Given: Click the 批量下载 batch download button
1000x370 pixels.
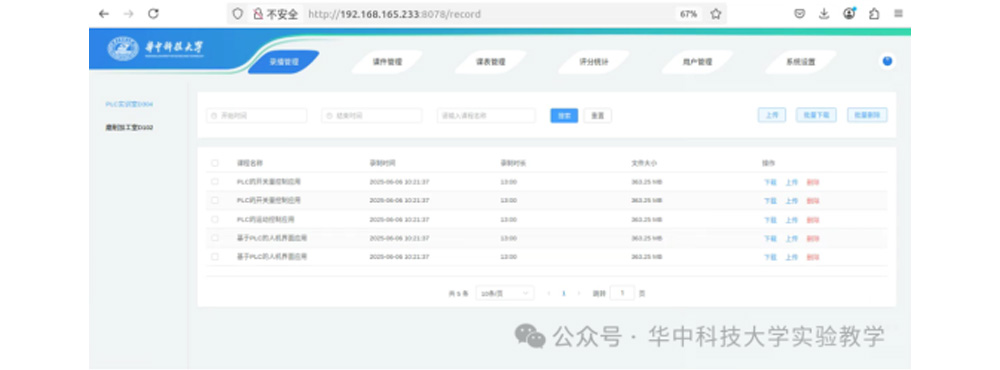Looking at the screenshot, I should (816, 115).
